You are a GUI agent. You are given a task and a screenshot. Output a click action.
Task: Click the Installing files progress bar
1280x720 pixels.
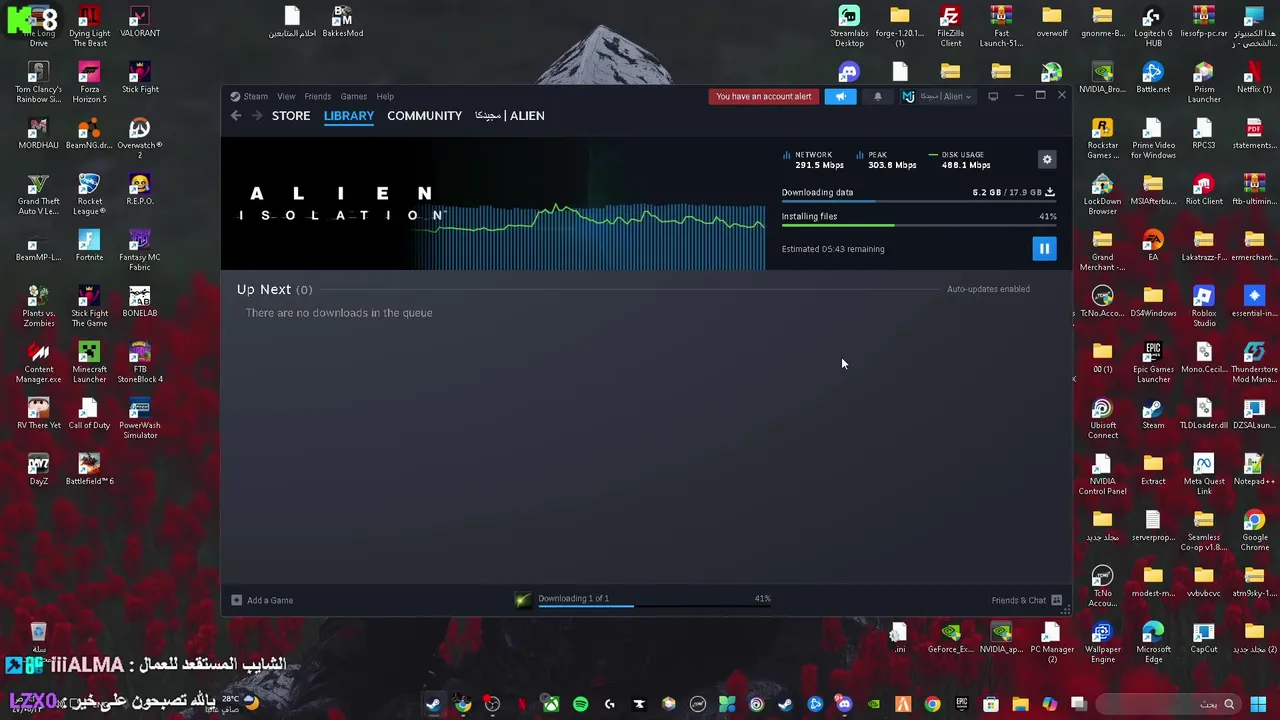[919, 226]
